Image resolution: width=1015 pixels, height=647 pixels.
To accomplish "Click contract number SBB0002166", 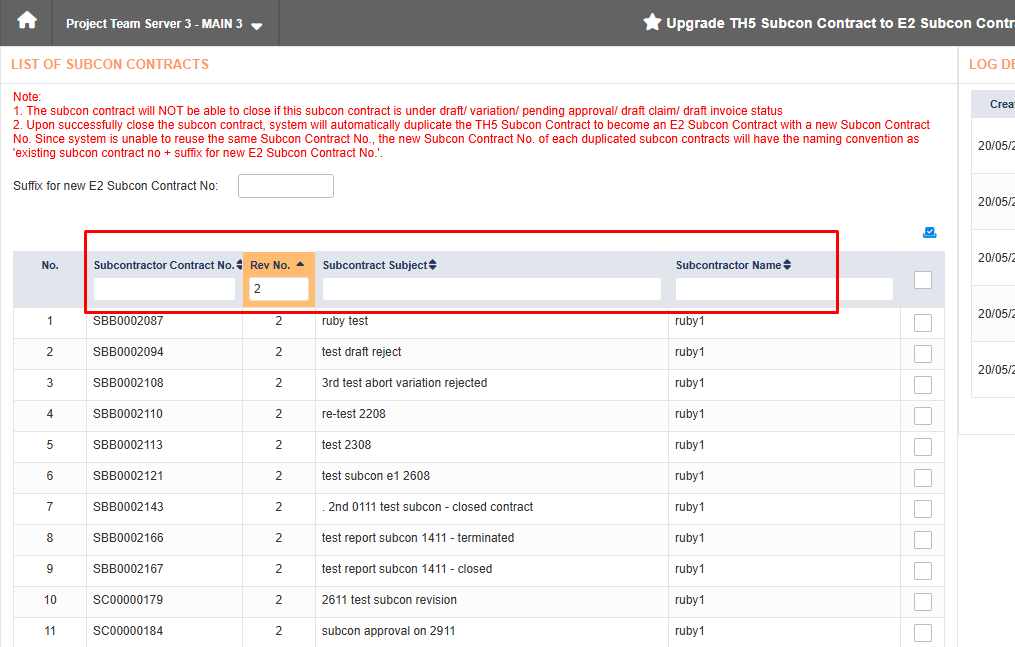I will 128,538.
